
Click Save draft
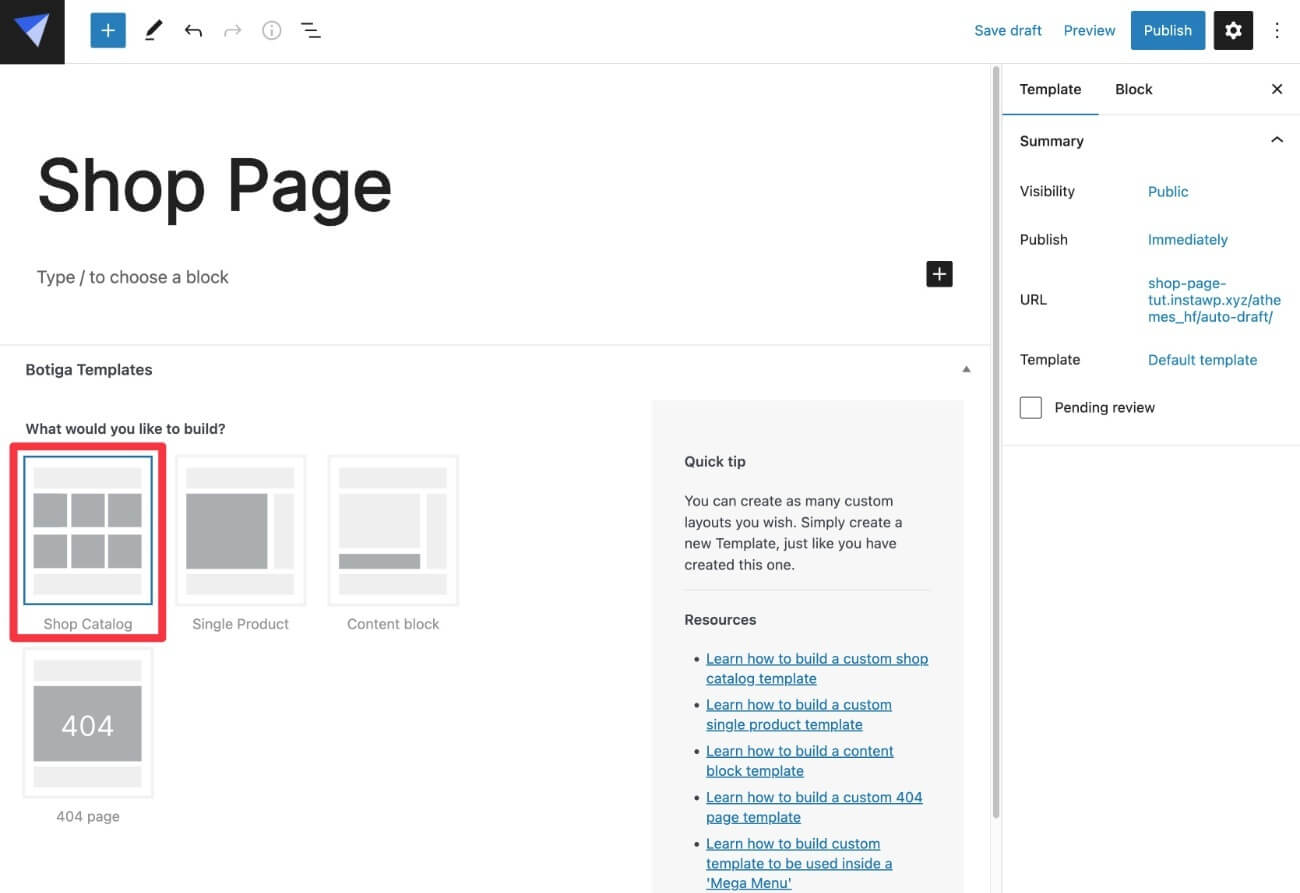tap(1008, 31)
